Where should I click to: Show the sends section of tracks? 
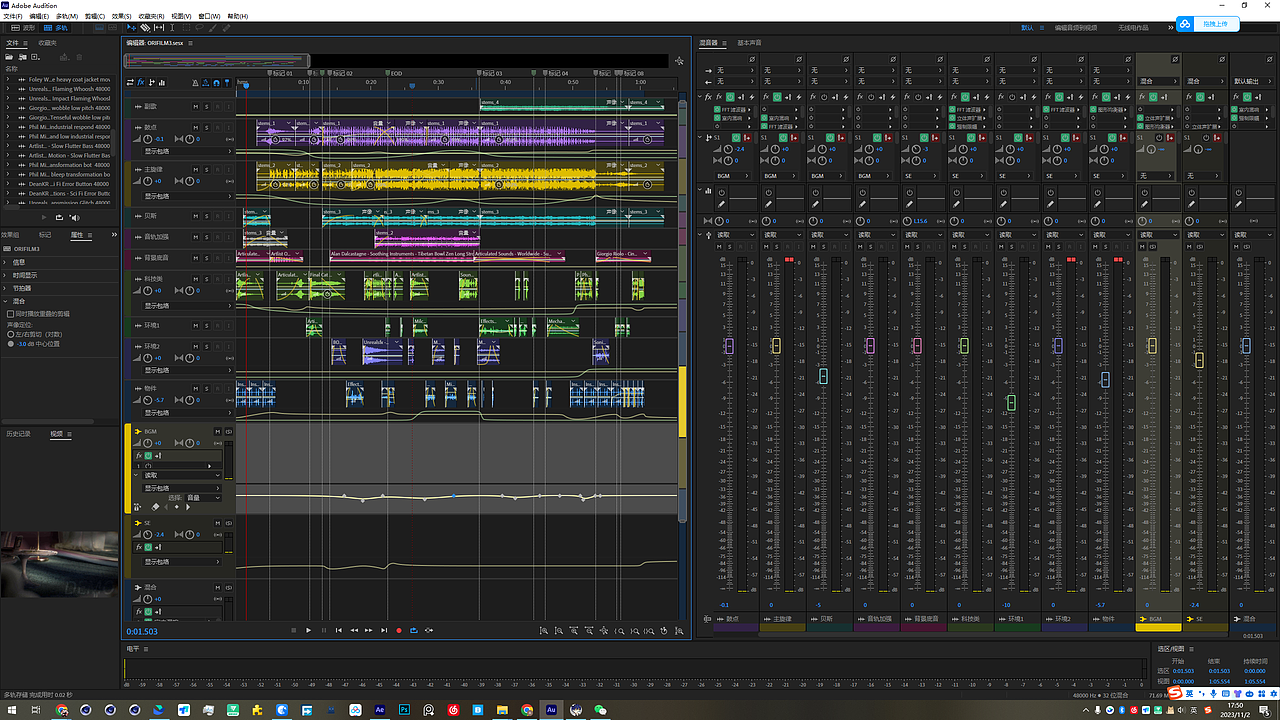[152, 82]
